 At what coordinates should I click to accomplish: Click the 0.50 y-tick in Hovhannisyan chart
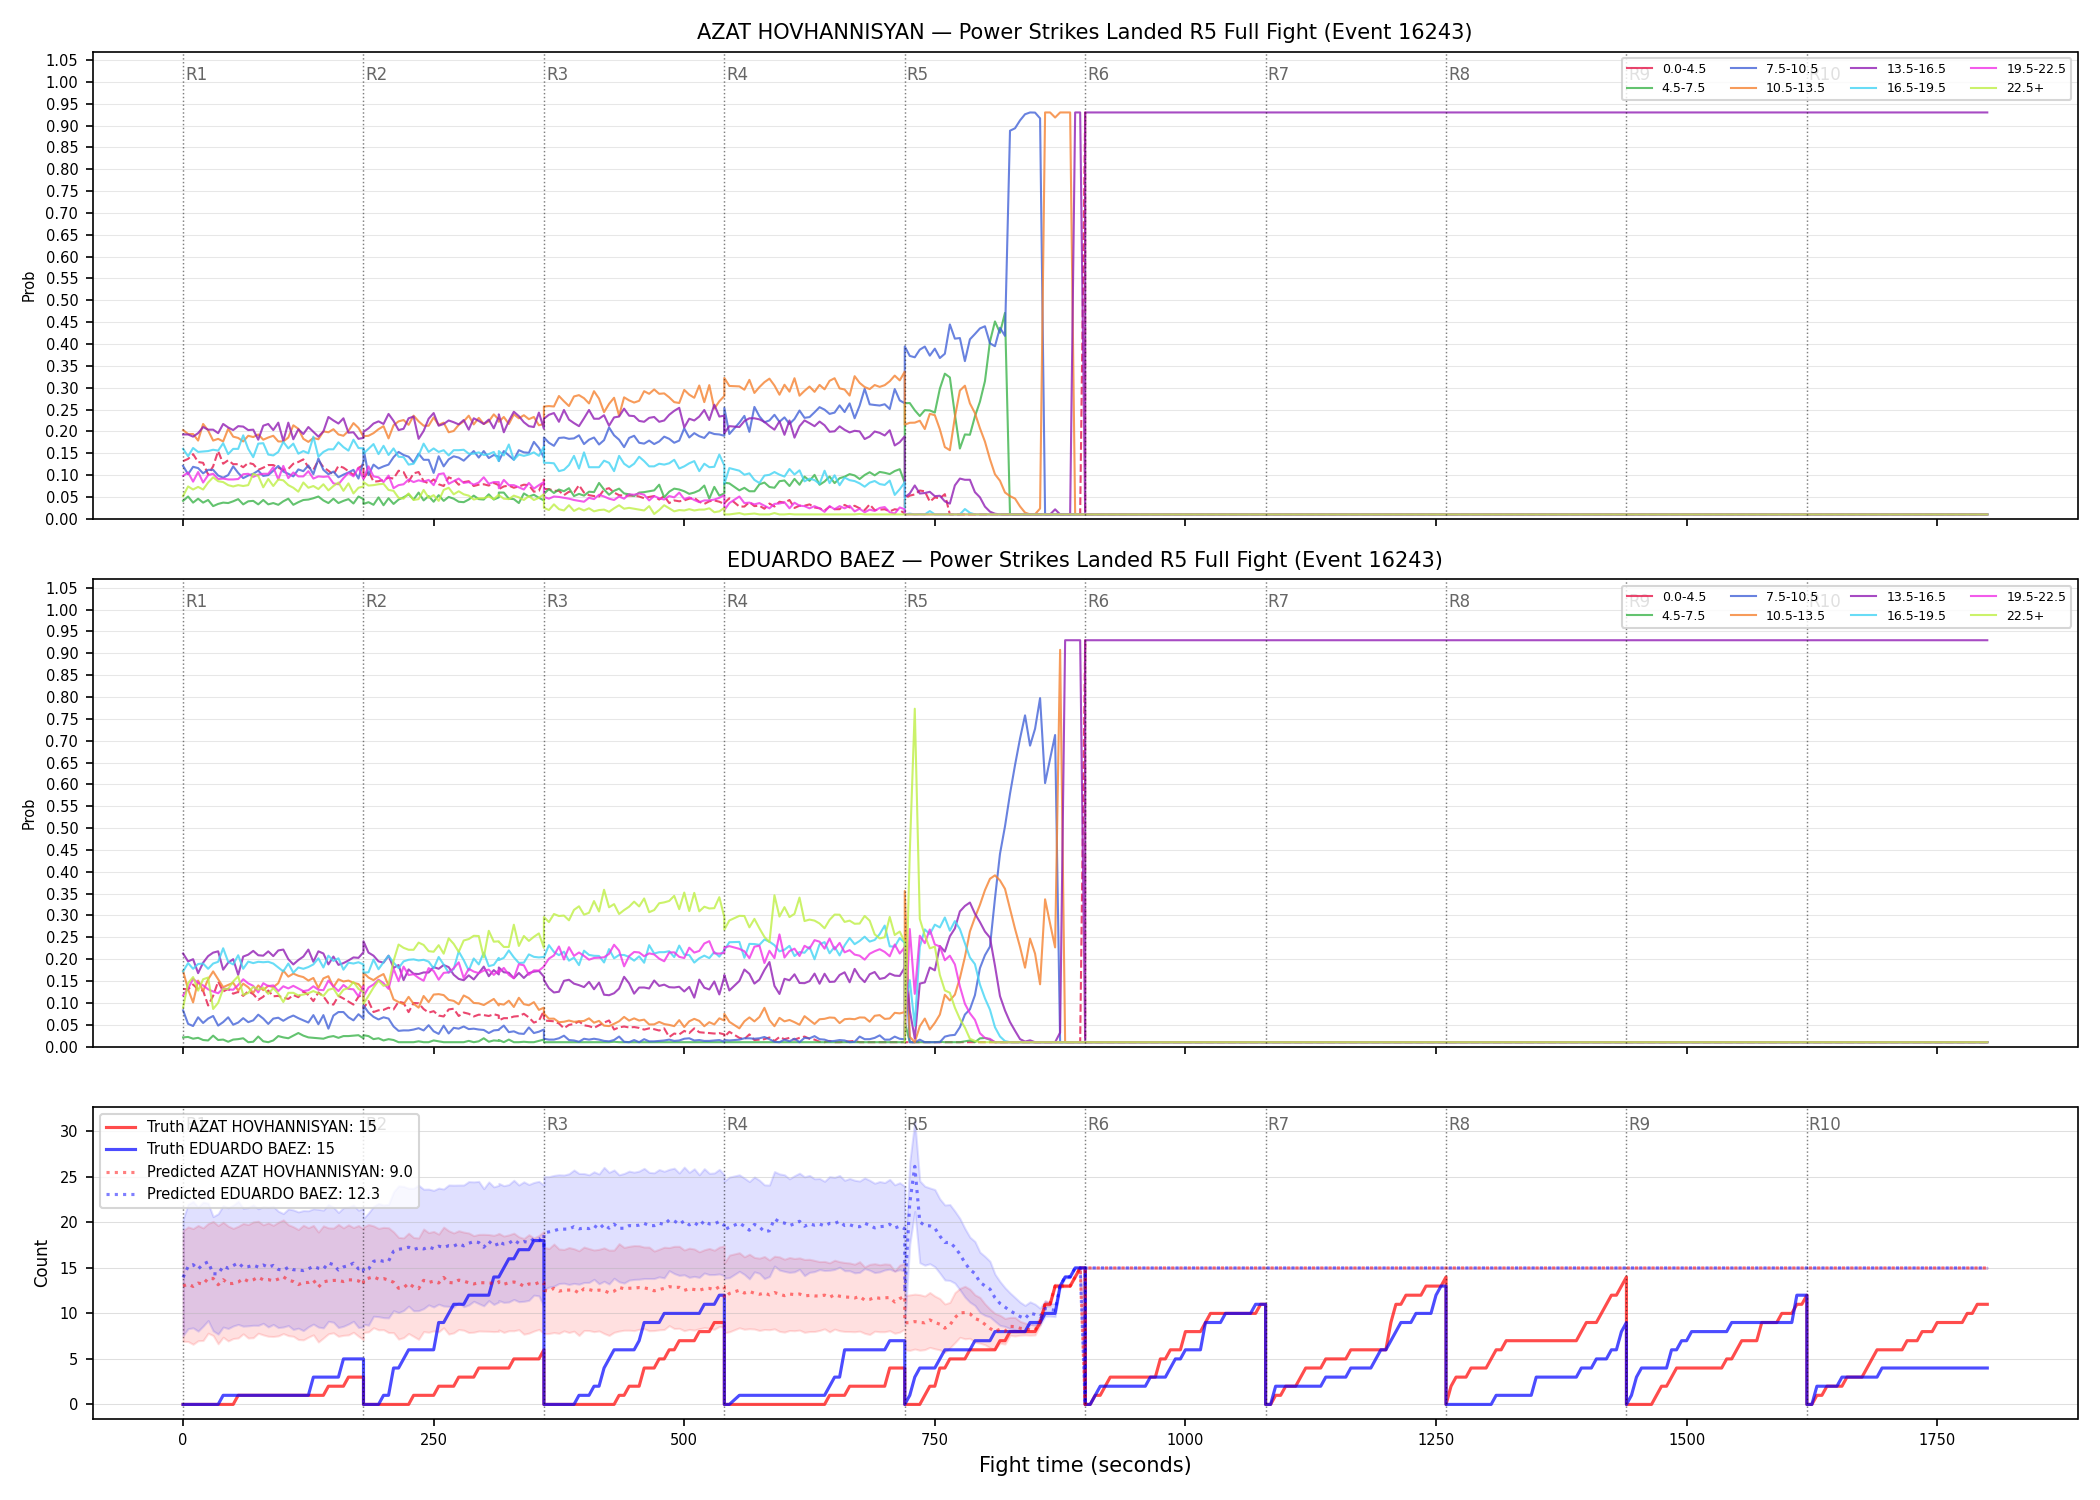pos(62,301)
